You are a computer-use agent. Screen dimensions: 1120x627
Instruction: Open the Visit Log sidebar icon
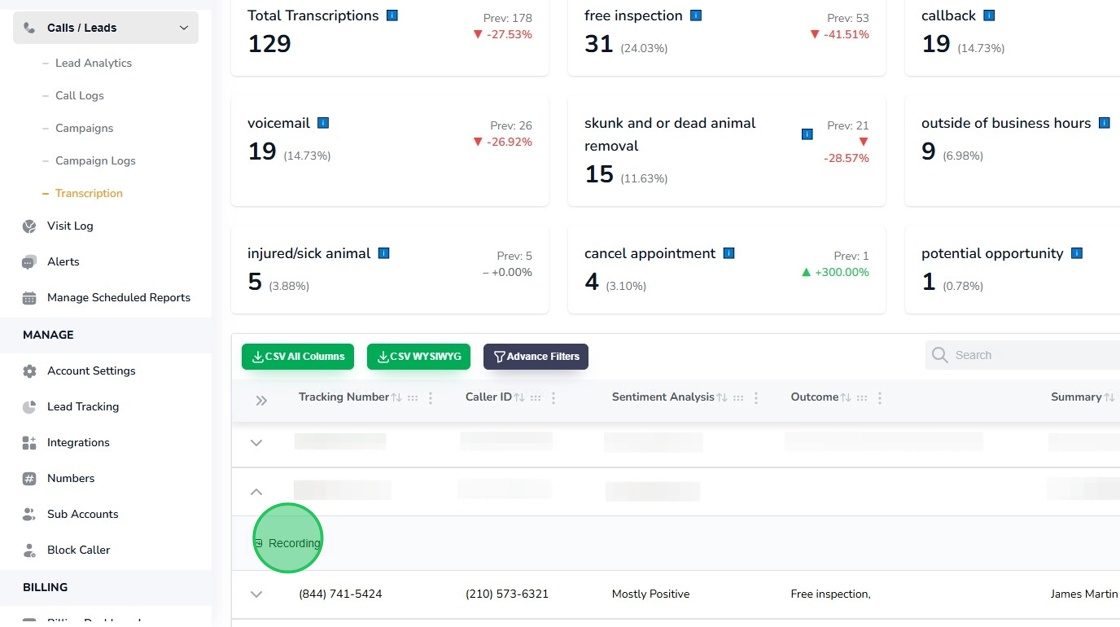click(x=29, y=226)
